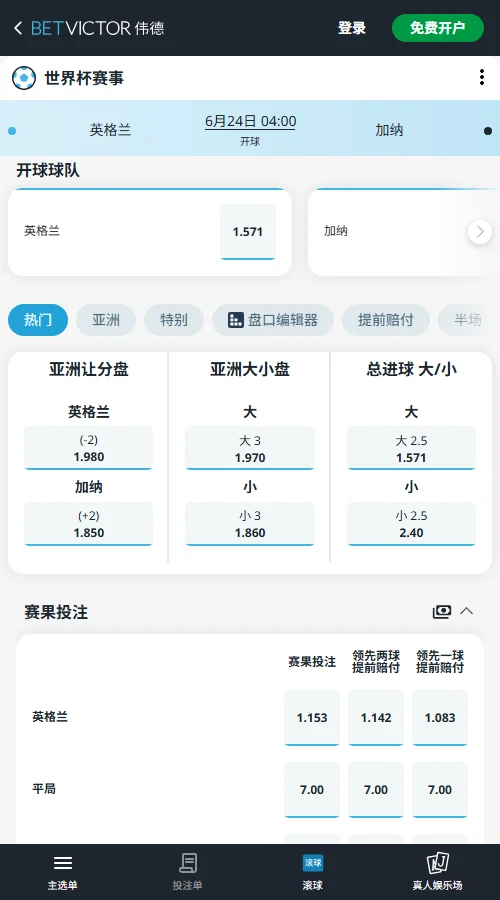The image size is (500, 900).
Task: Switch to the 提前赔付 tab
Action: click(386, 320)
